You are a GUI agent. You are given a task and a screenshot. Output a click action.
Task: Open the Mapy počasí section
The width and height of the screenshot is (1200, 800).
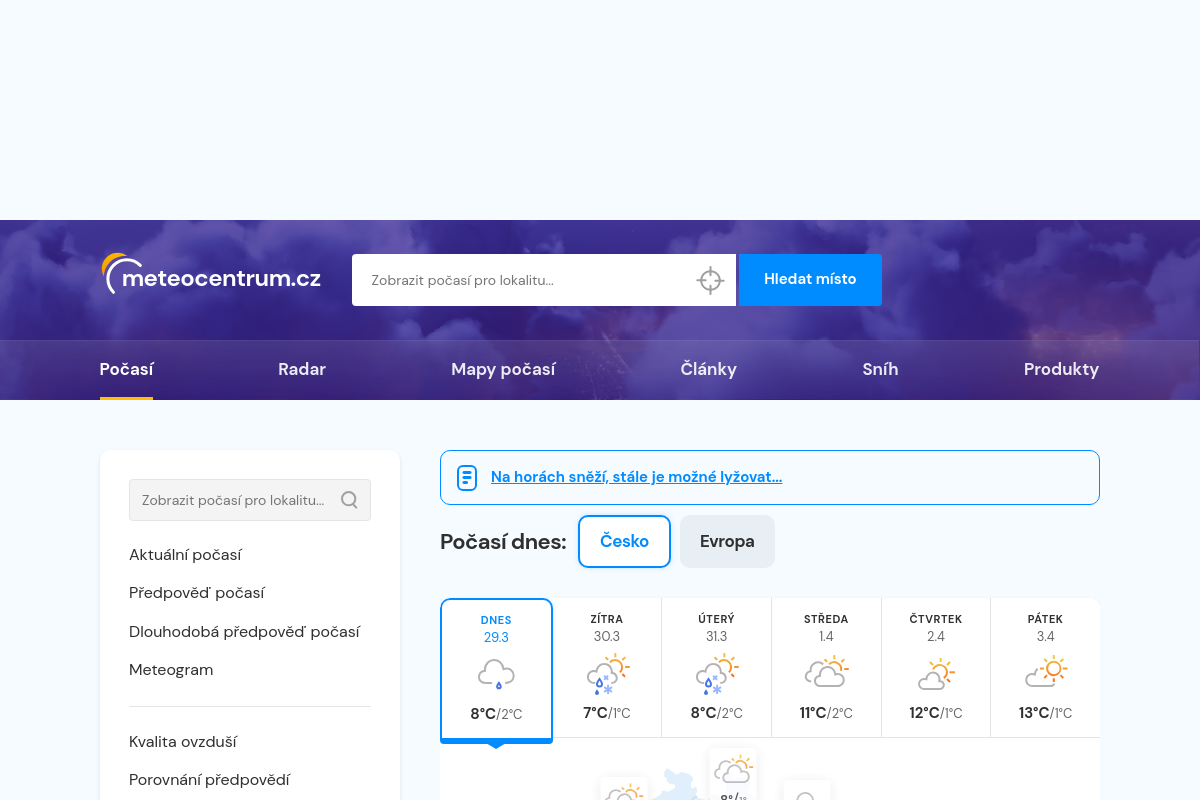click(503, 369)
